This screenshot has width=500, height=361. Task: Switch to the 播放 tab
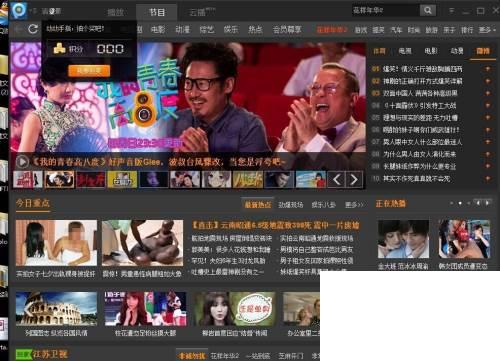pyautogui.click(x=116, y=12)
